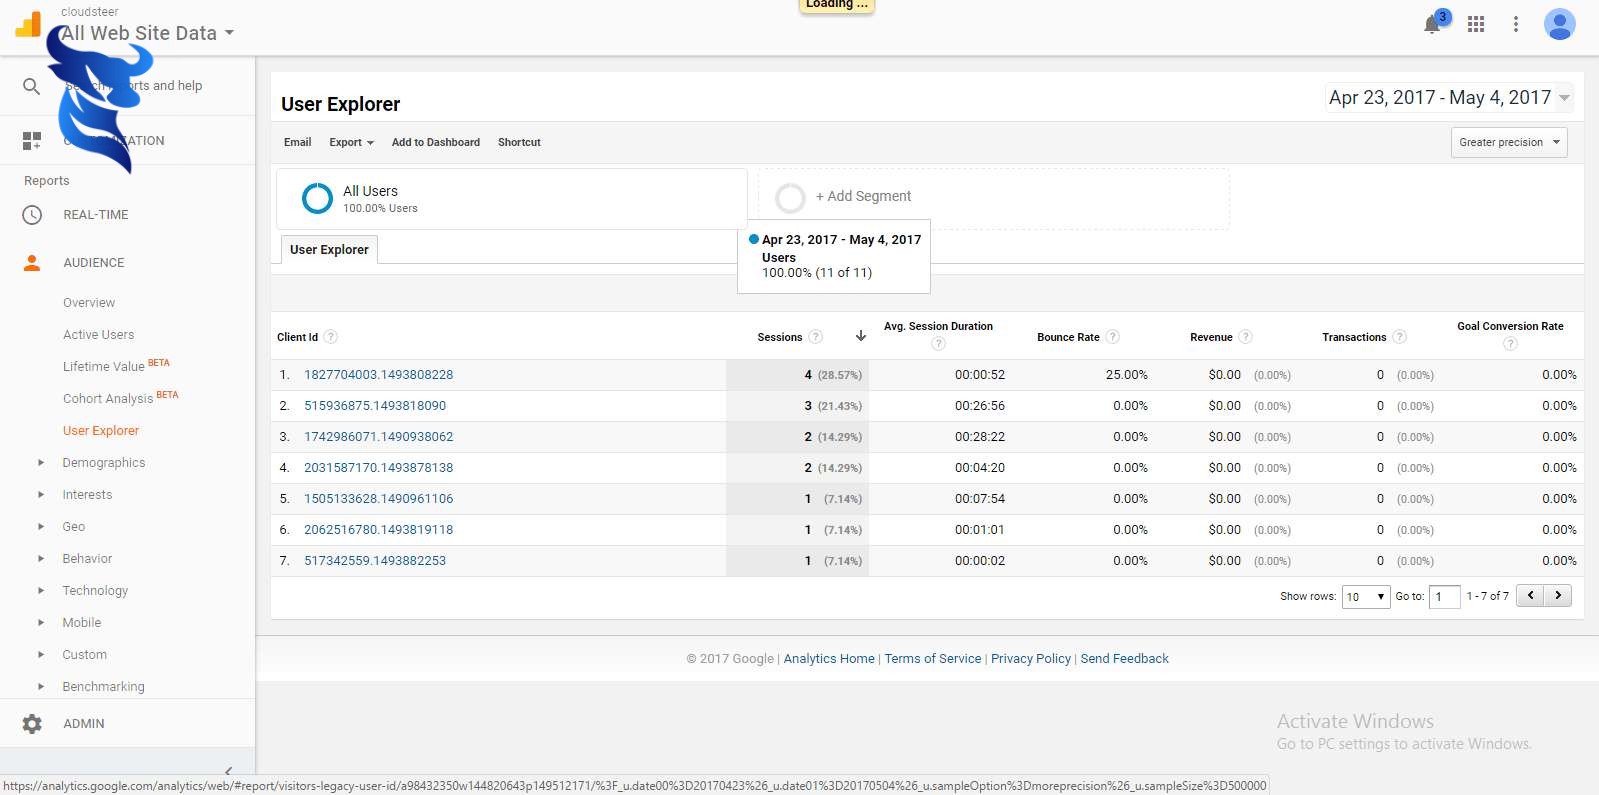Open client 515936875.1493818090
Screen dimensions: 1599x795
click(x=375, y=406)
